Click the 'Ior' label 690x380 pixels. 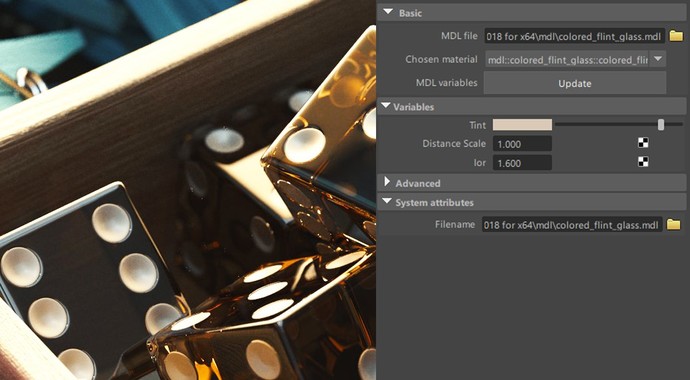pos(480,163)
